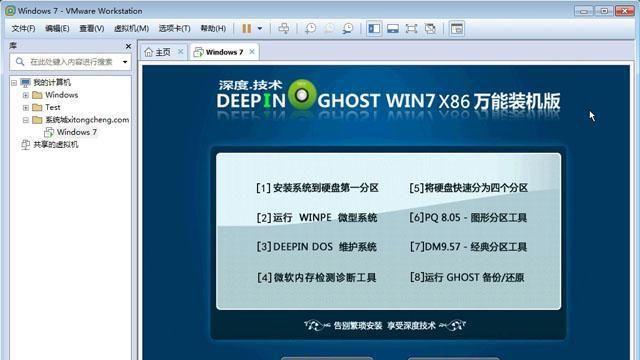The height and width of the screenshot is (360, 640).
Task: Toggle the library sidebar view icon
Action: coord(374,29)
